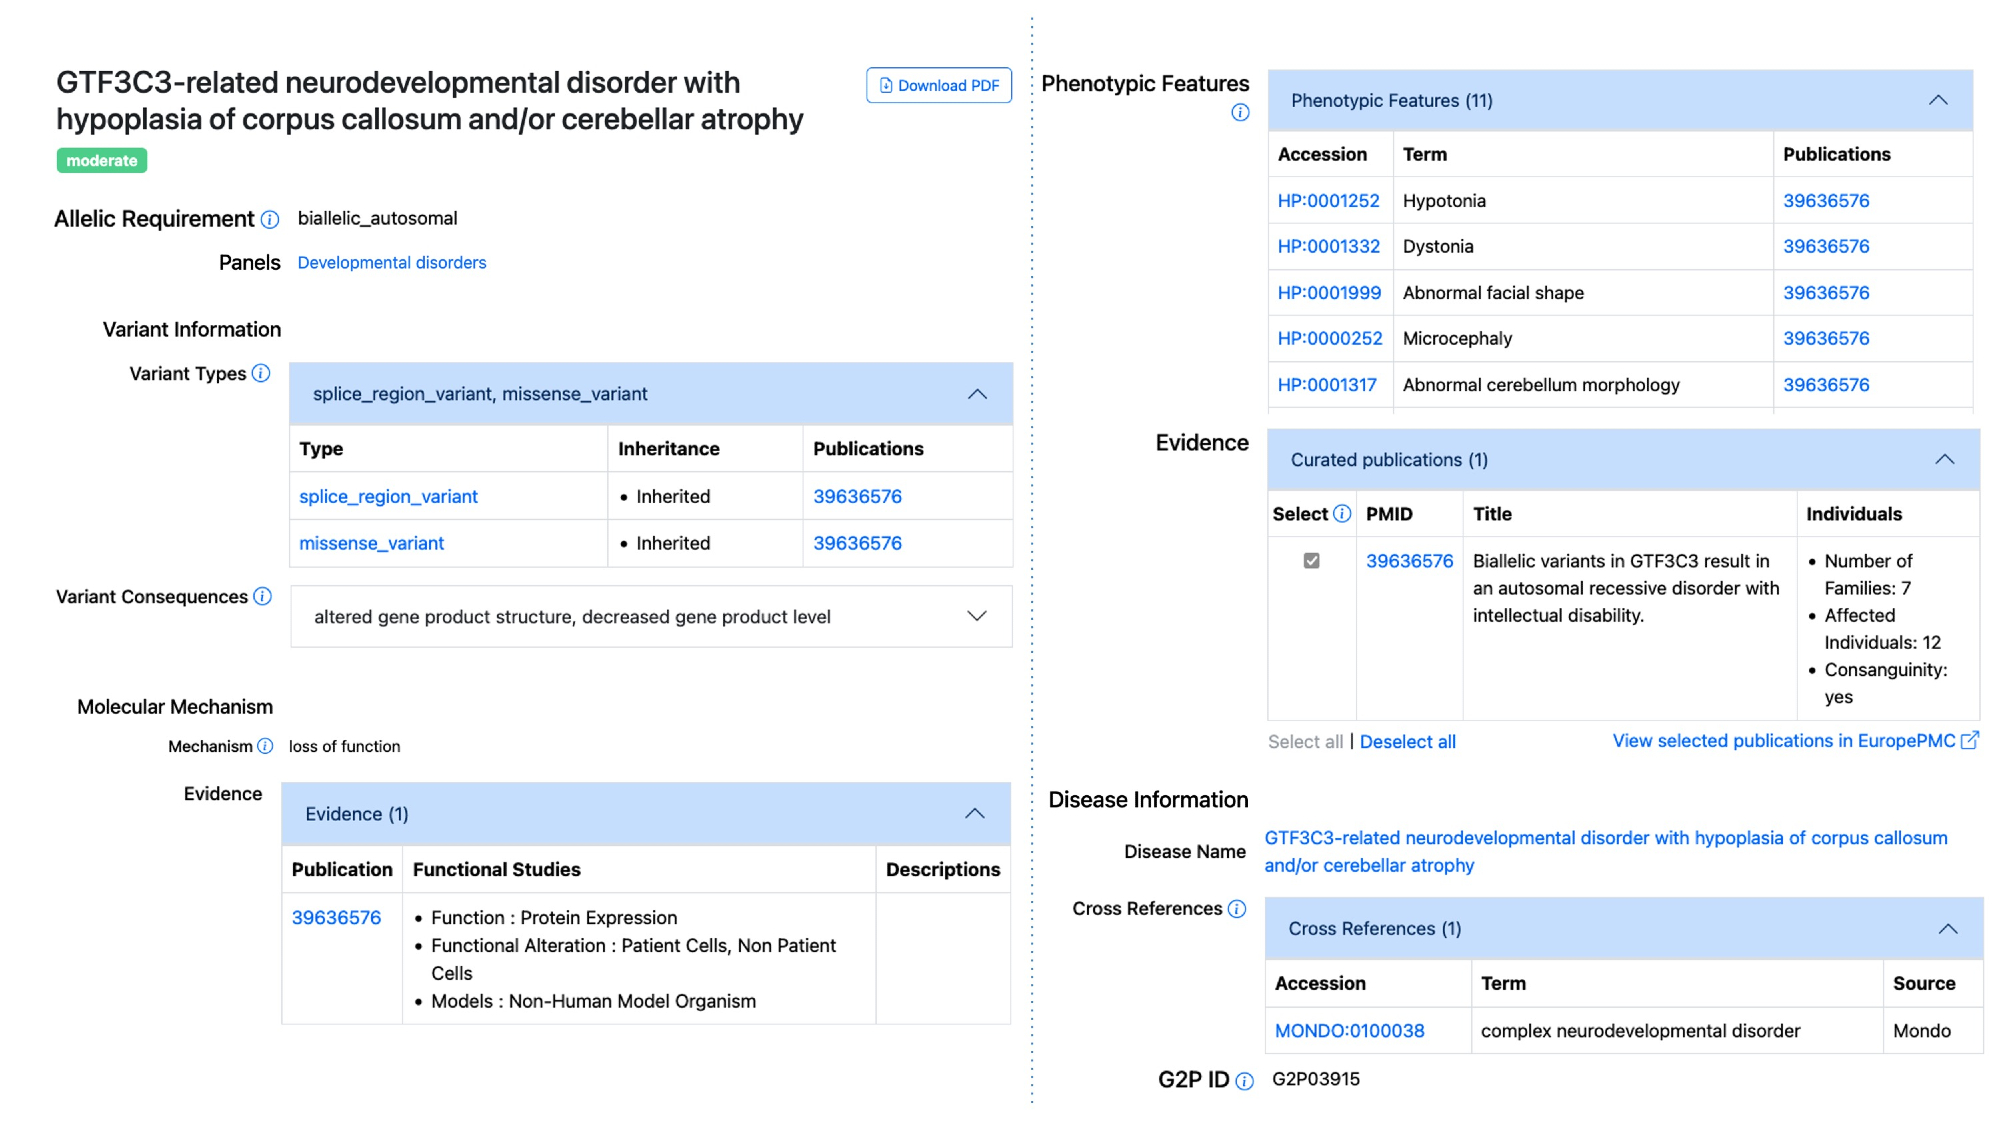
Task: Click the greyed Select all link
Action: point(1305,741)
